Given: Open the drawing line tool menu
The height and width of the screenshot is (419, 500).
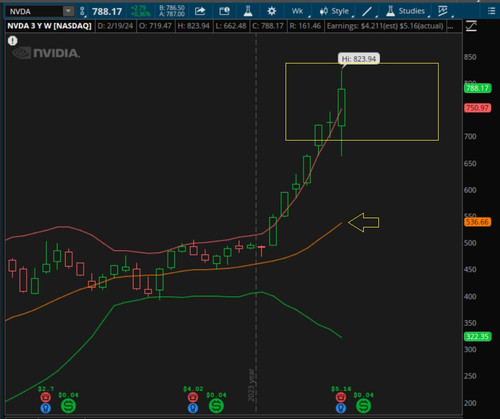Looking at the screenshot, I should click(369, 12).
